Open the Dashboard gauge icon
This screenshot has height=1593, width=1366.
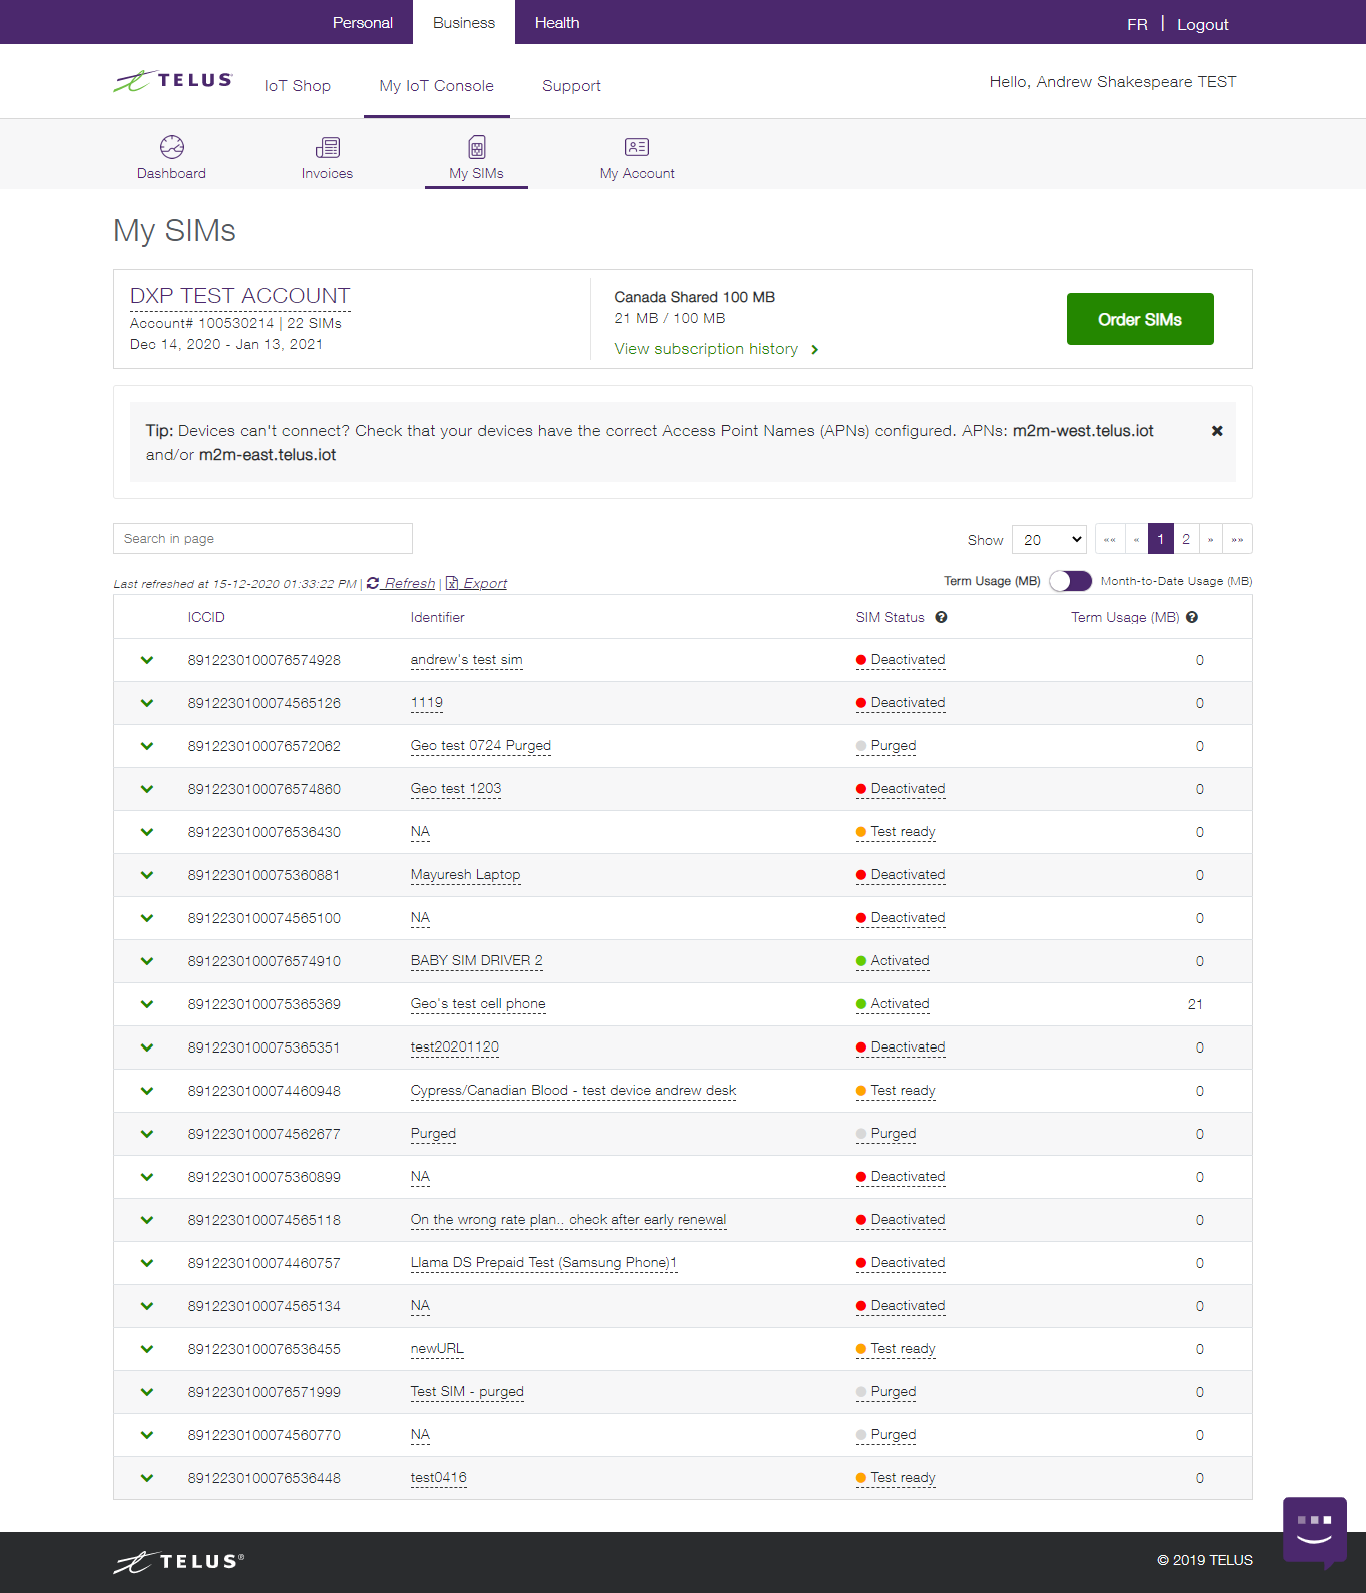coord(172,147)
